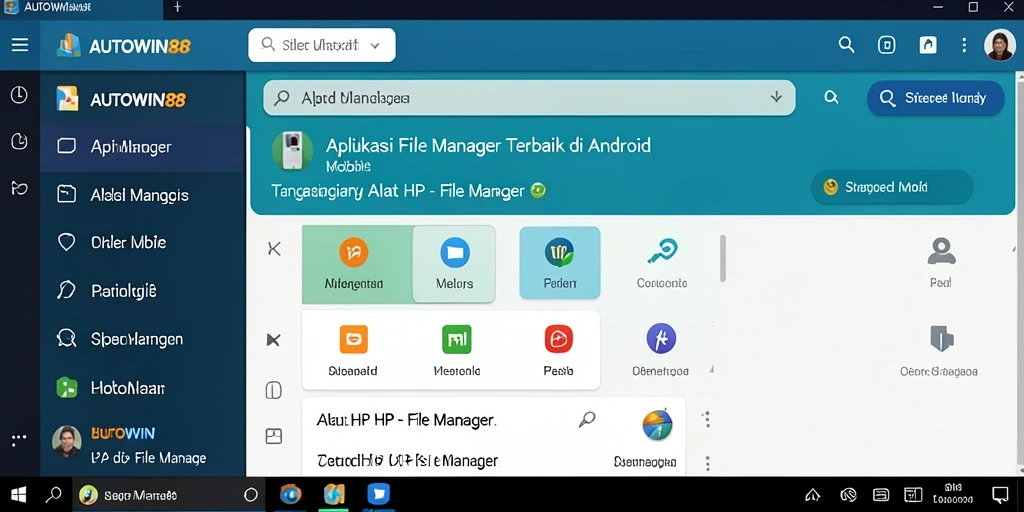The width and height of the screenshot is (1024, 512).
Task: Open three-dot menu for the bottom list row
Action: (x=707, y=464)
